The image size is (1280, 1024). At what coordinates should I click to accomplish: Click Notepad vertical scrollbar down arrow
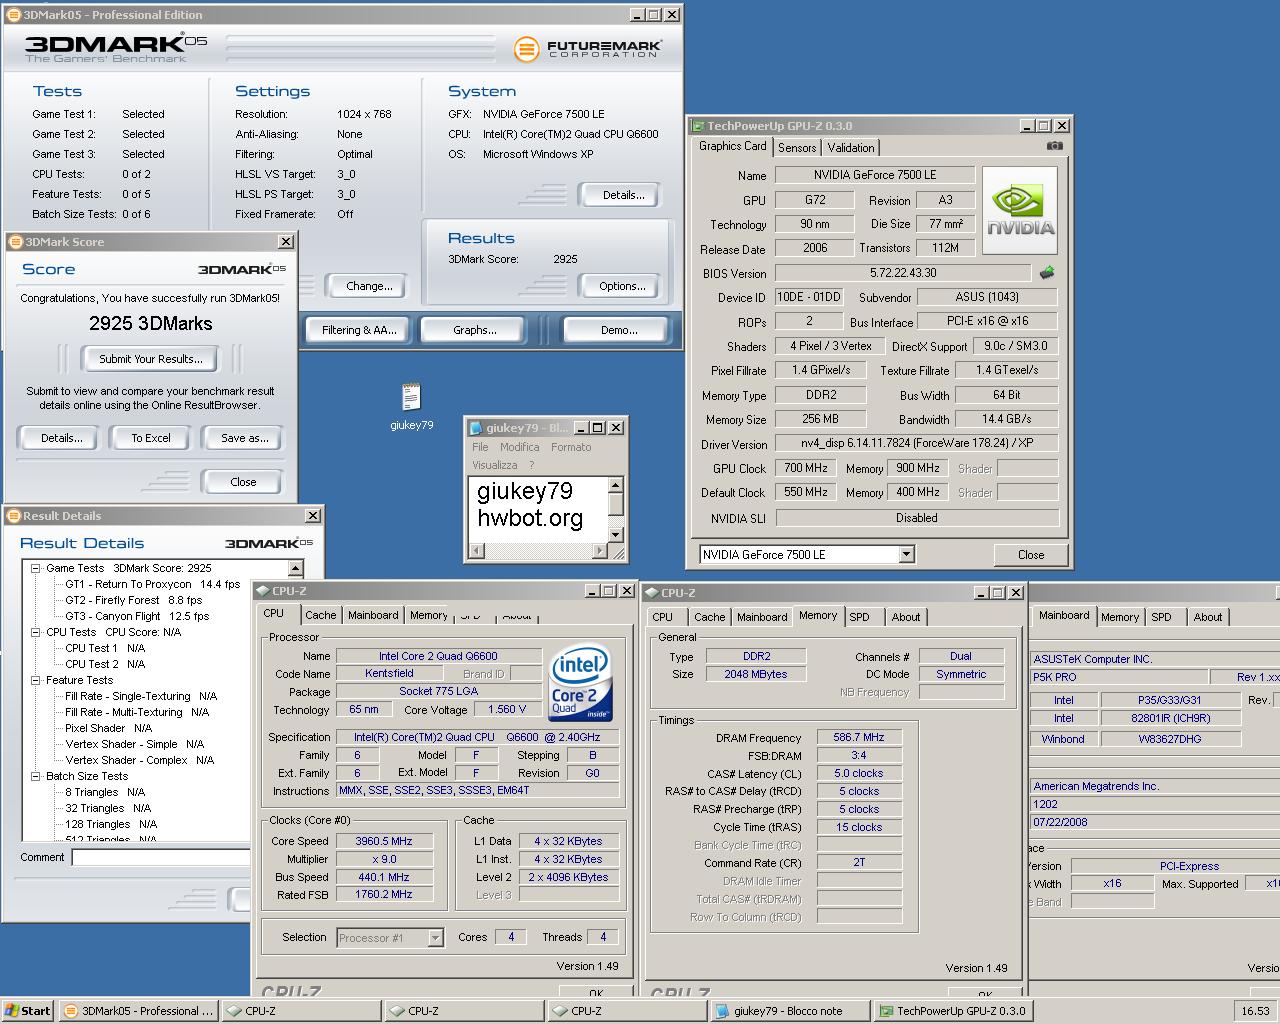616,536
